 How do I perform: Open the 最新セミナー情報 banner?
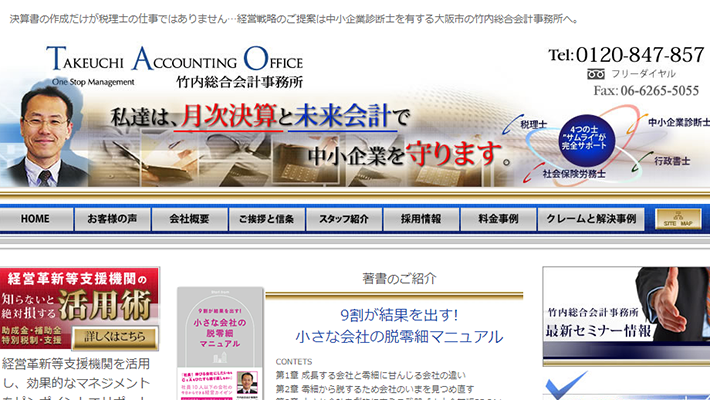click(x=626, y=316)
